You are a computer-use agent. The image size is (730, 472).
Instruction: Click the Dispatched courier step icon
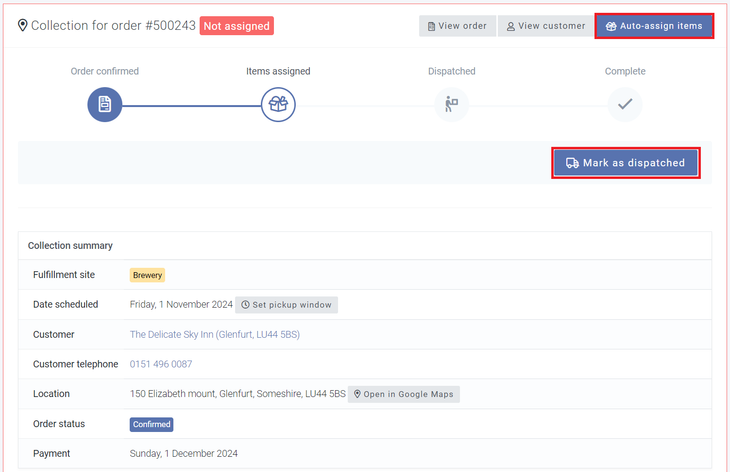(451, 104)
